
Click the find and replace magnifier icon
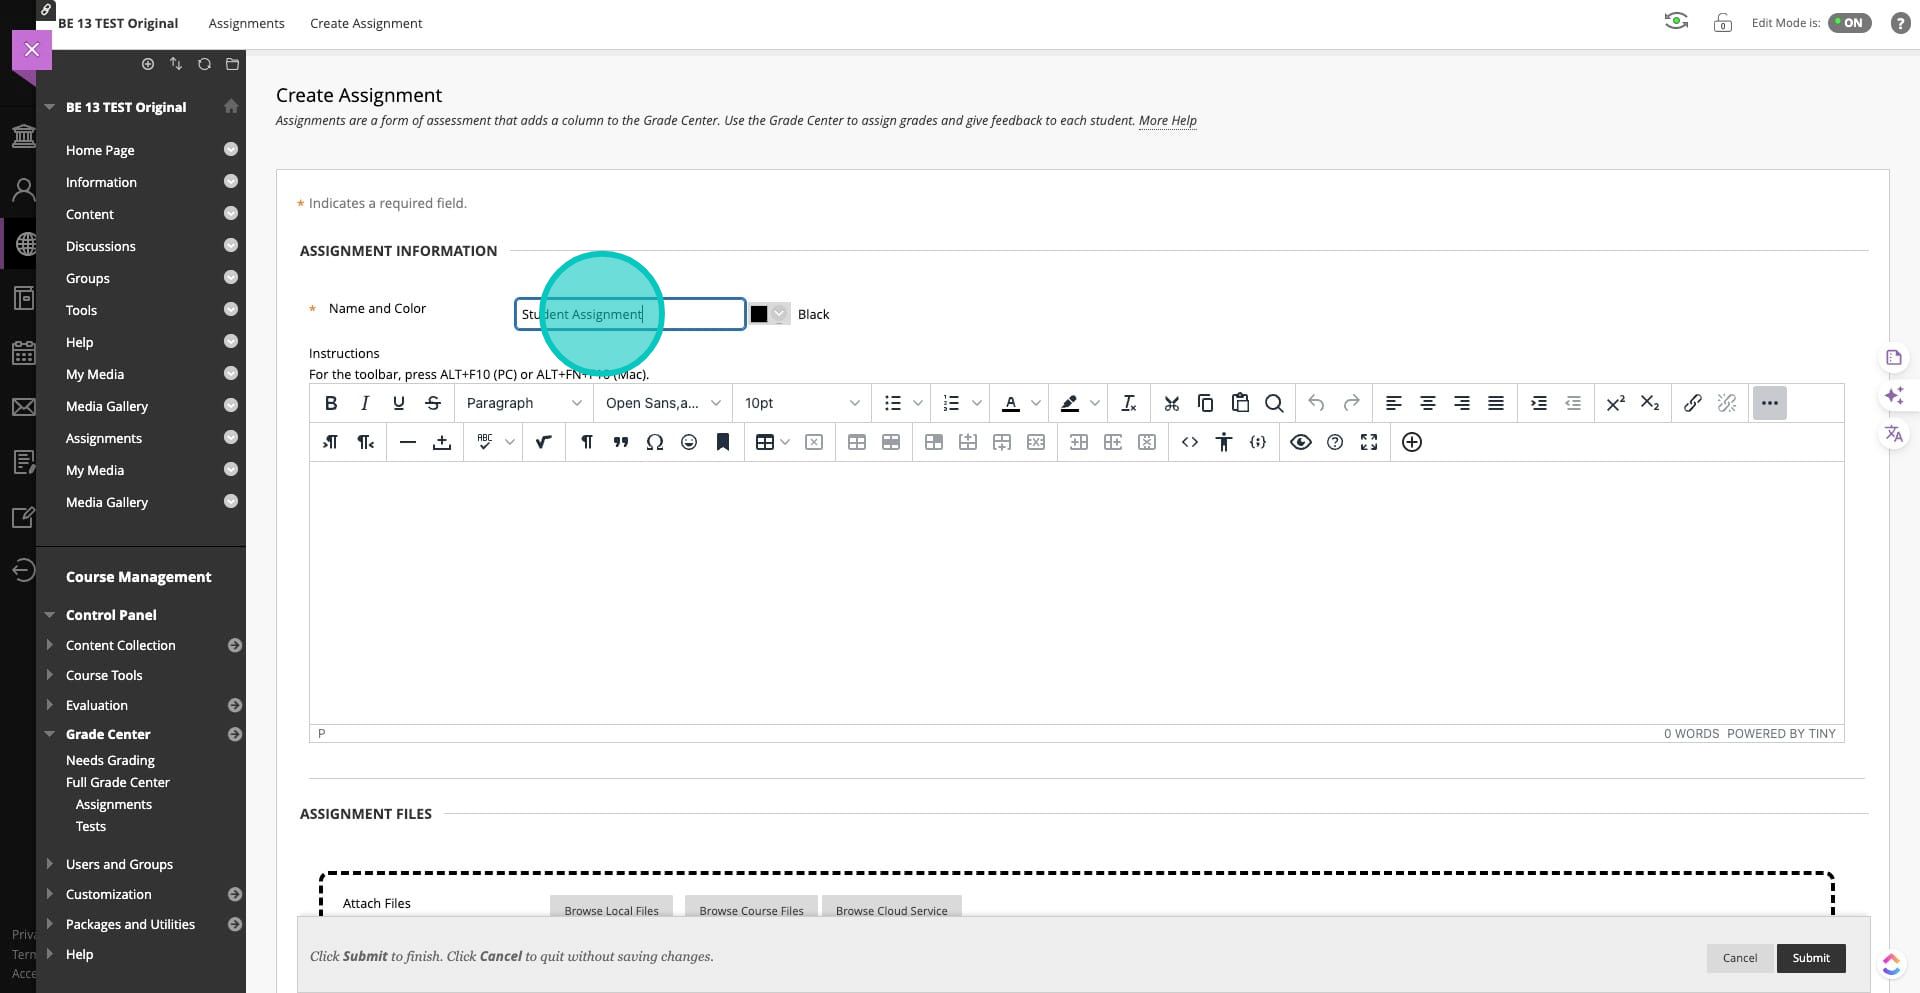pos(1274,403)
